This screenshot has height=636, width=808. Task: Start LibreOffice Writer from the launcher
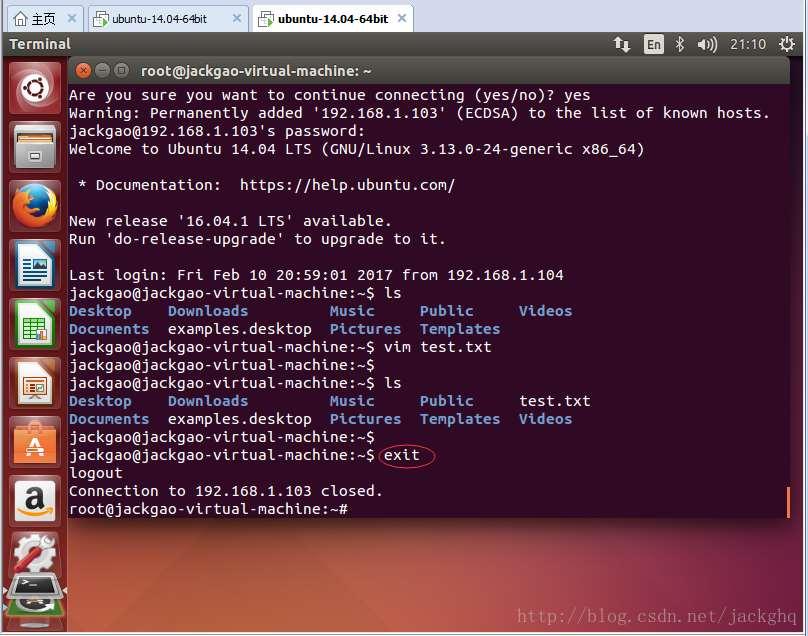[36, 266]
